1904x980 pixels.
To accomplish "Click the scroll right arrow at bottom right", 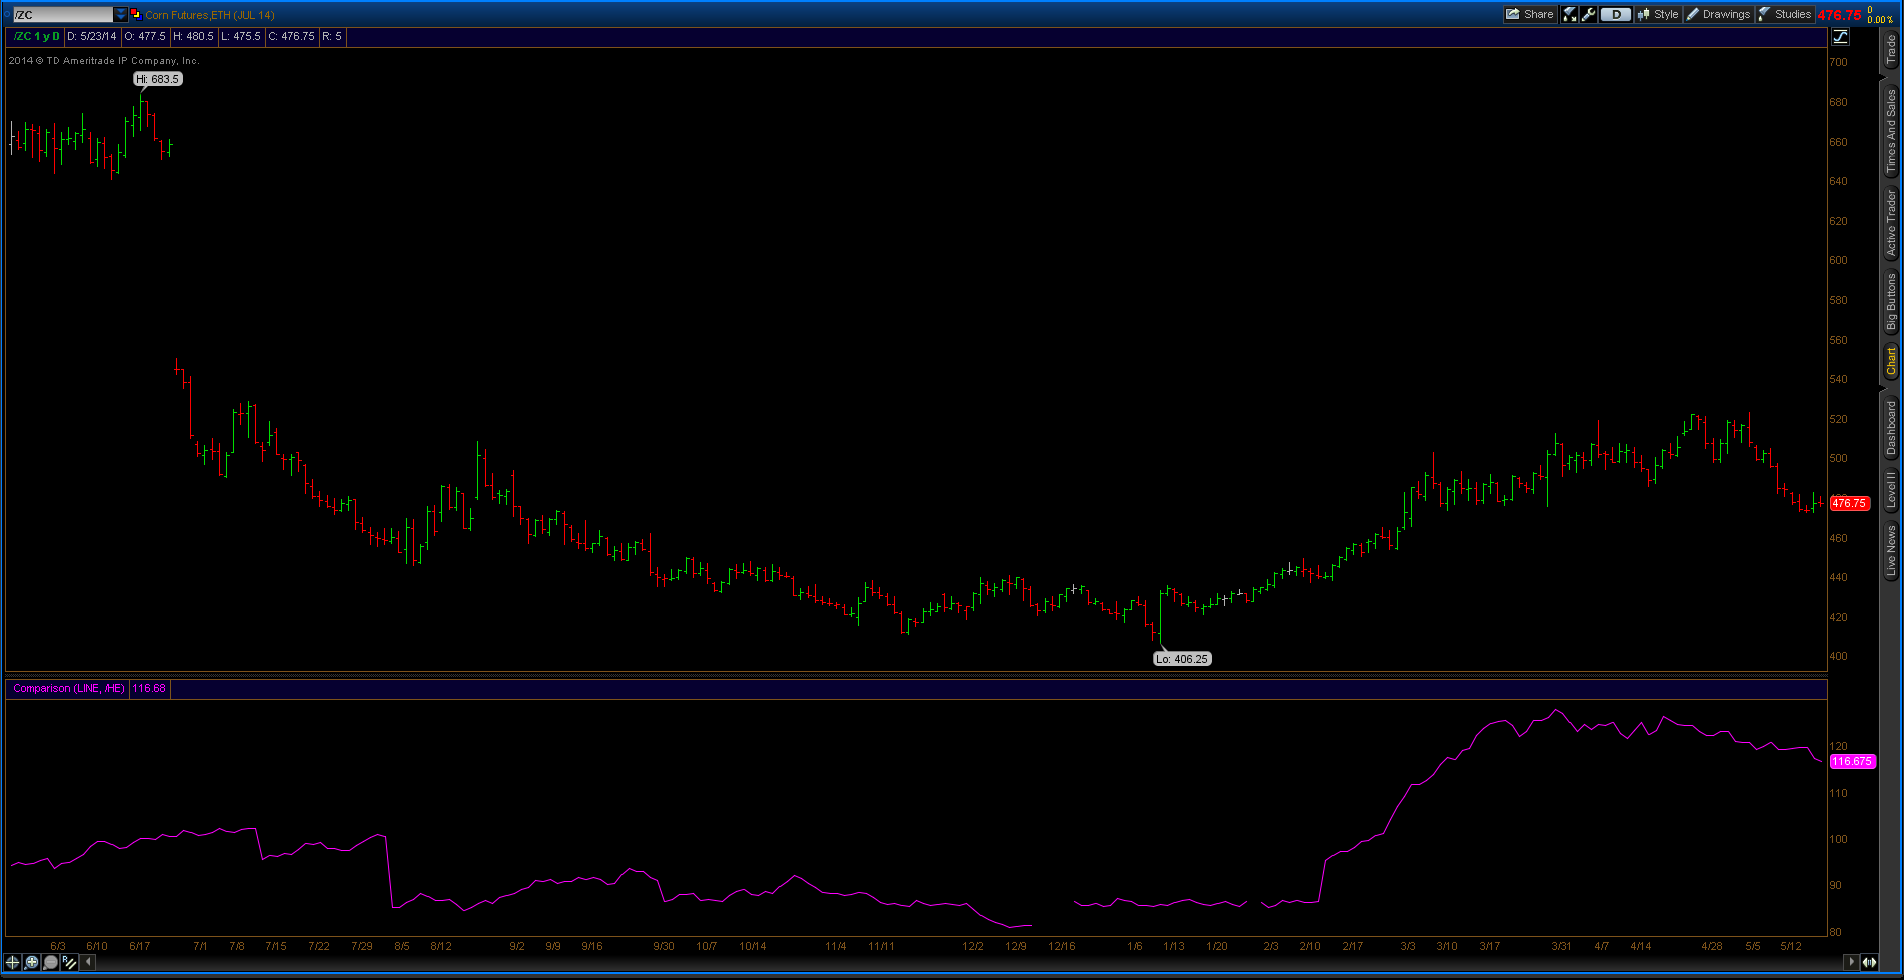I will coord(1851,962).
